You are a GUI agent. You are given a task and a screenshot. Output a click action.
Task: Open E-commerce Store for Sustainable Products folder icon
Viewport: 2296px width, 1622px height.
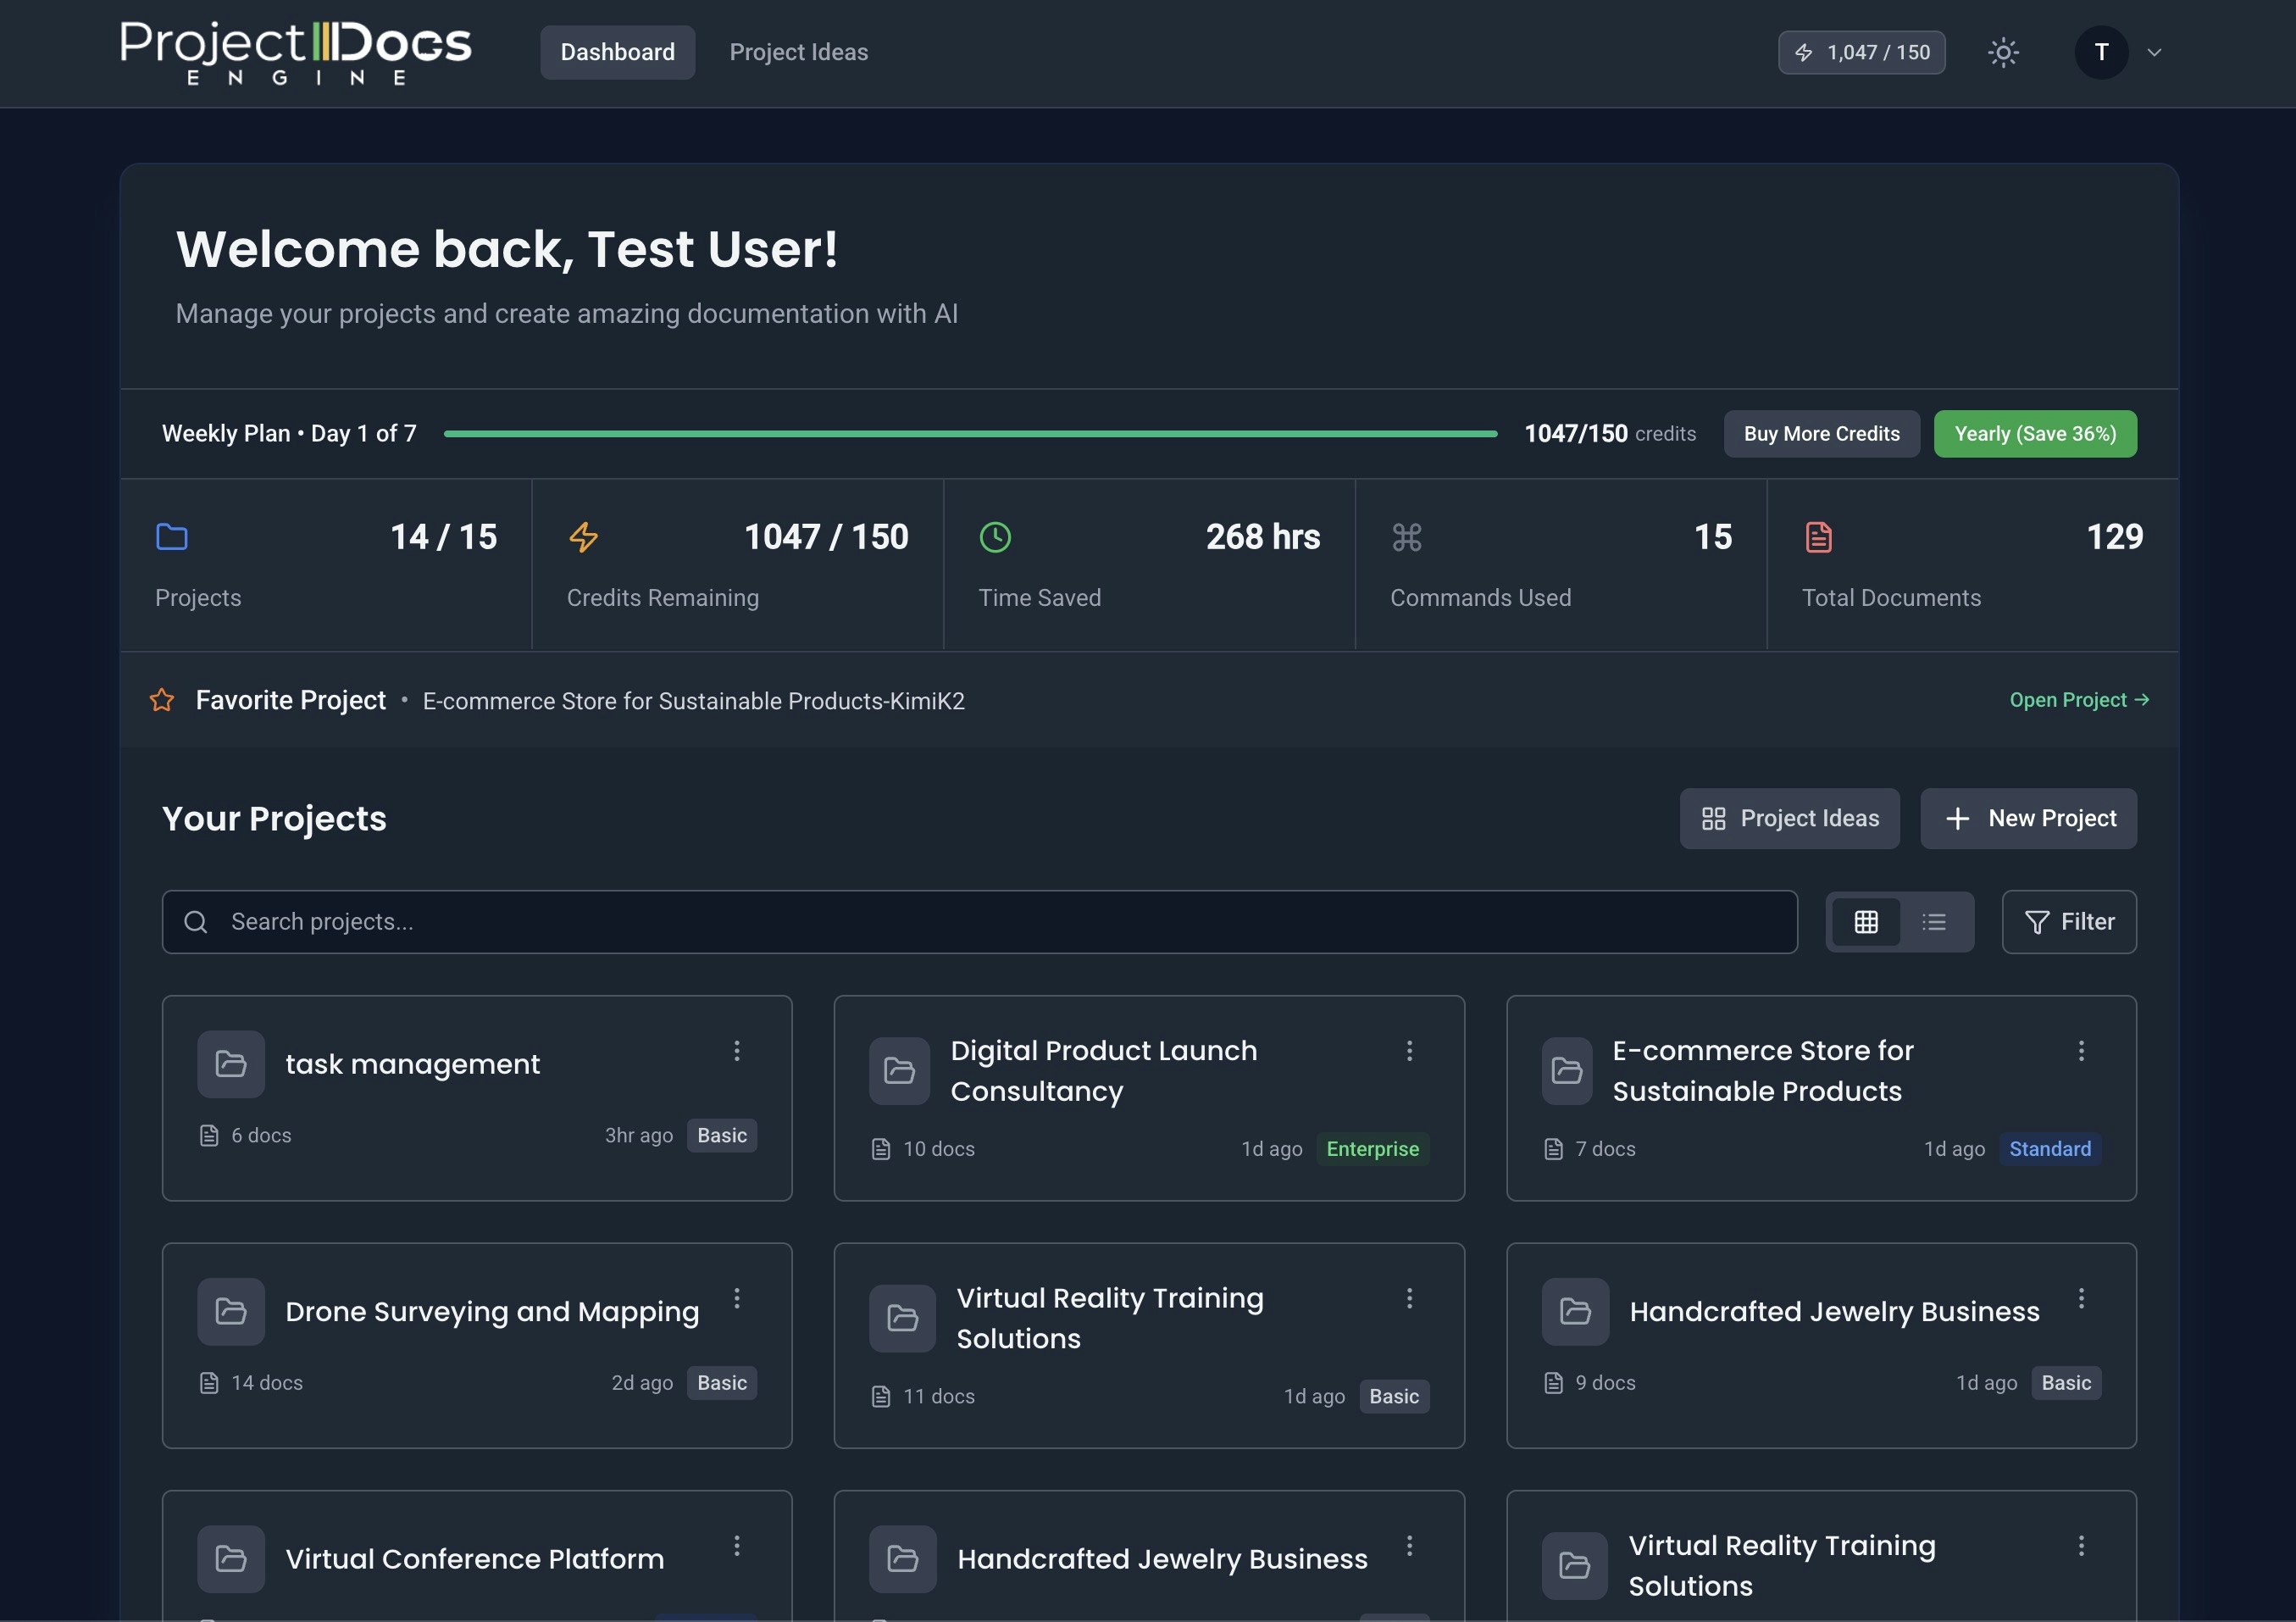coord(1567,1071)
